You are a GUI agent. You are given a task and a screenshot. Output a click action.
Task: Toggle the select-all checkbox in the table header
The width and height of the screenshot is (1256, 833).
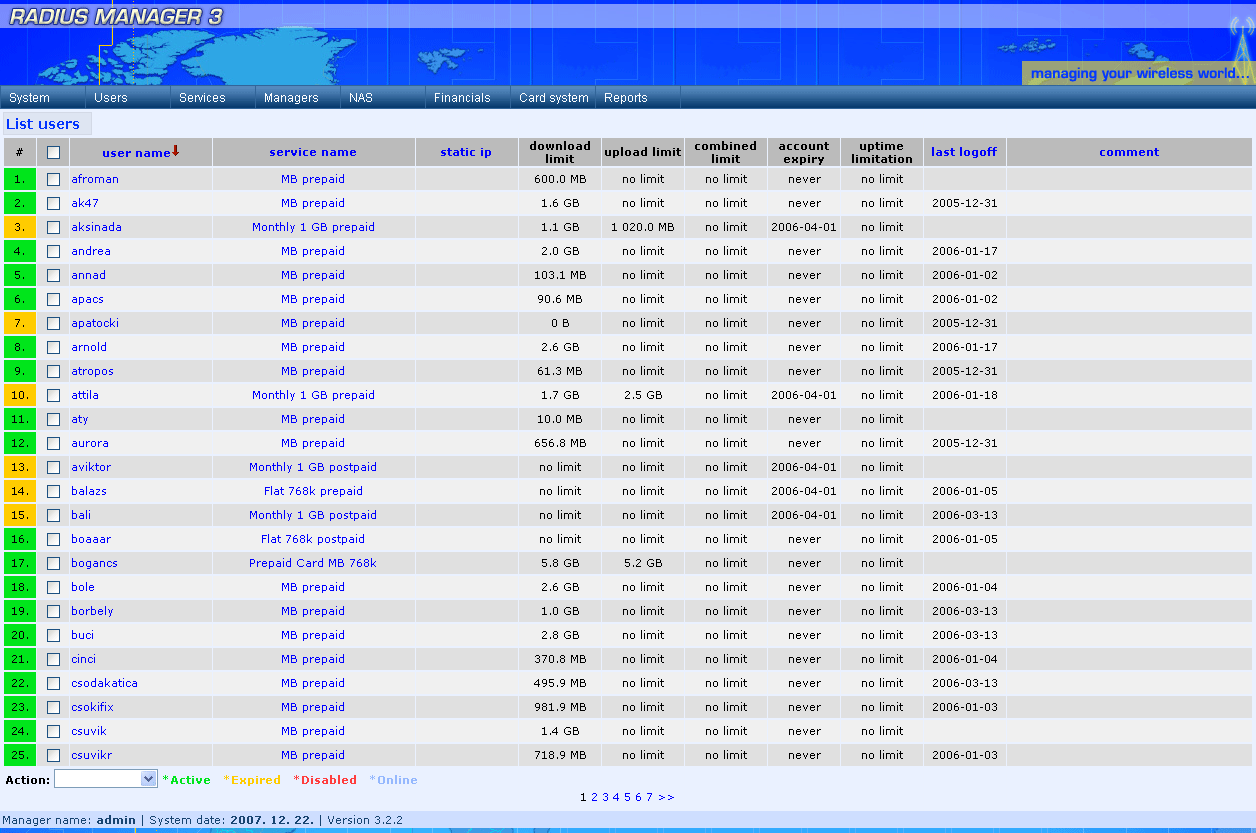click(x=53, y=151)
